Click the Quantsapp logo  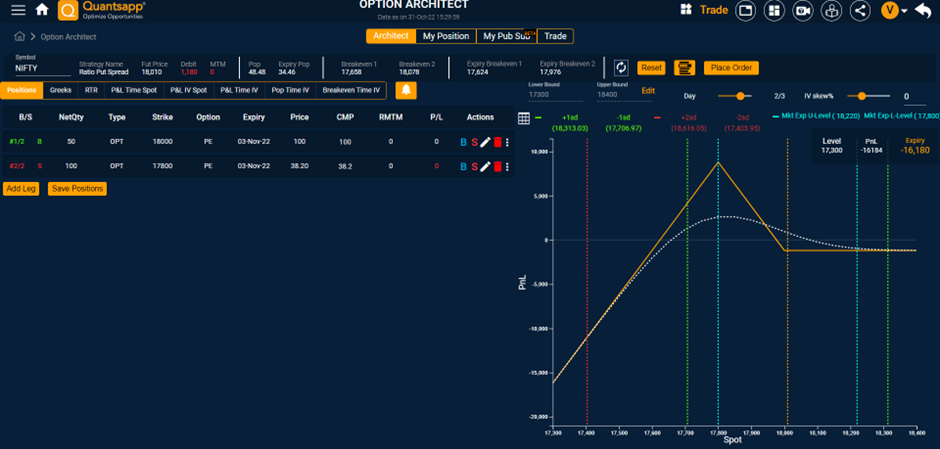(102, 10)
